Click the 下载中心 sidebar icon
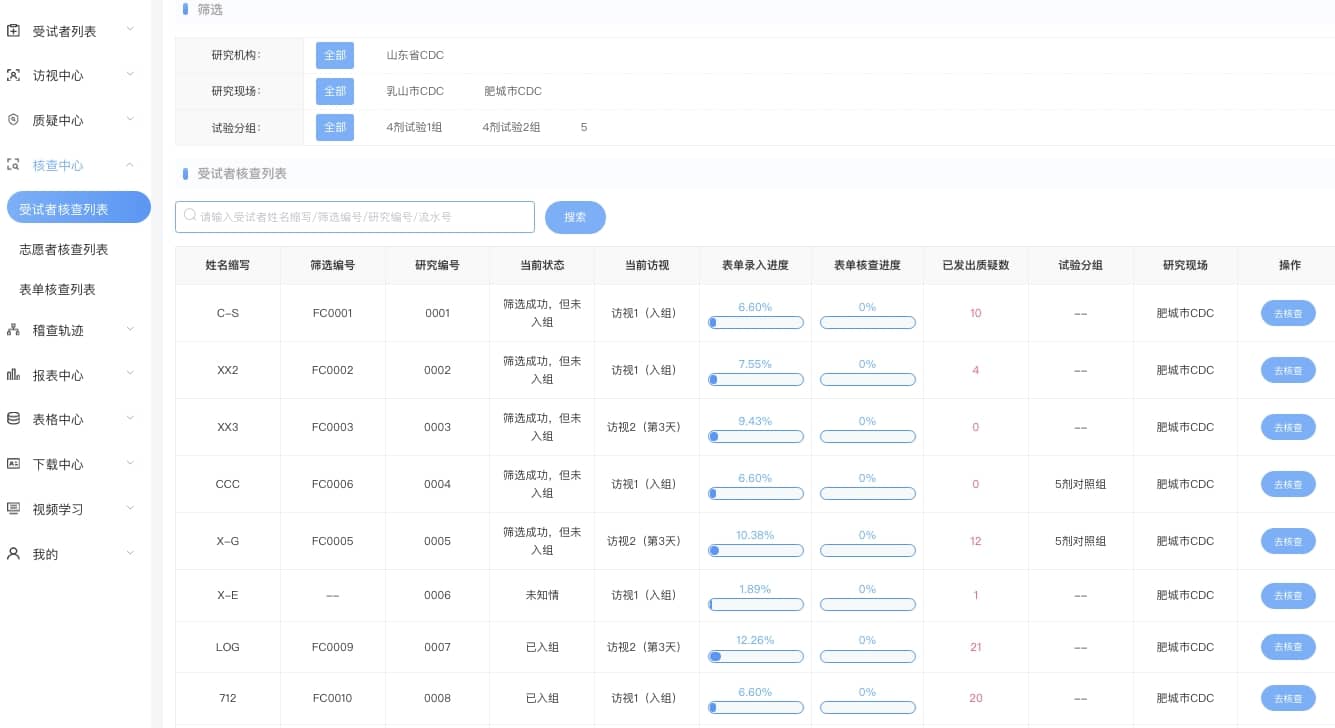Image resolution: width=1335 pixels, height=728 pixels. tap(13, 464)
